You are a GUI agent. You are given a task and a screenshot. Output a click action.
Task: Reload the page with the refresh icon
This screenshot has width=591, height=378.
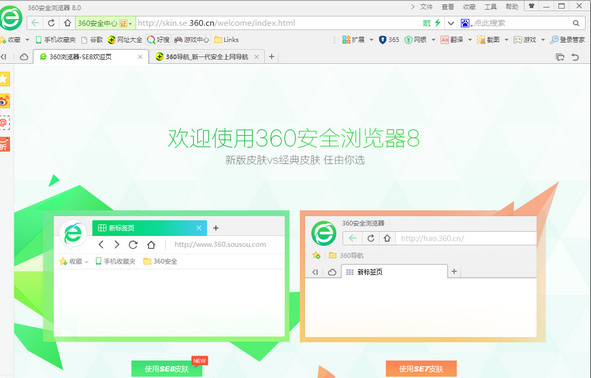click(51, 23)
